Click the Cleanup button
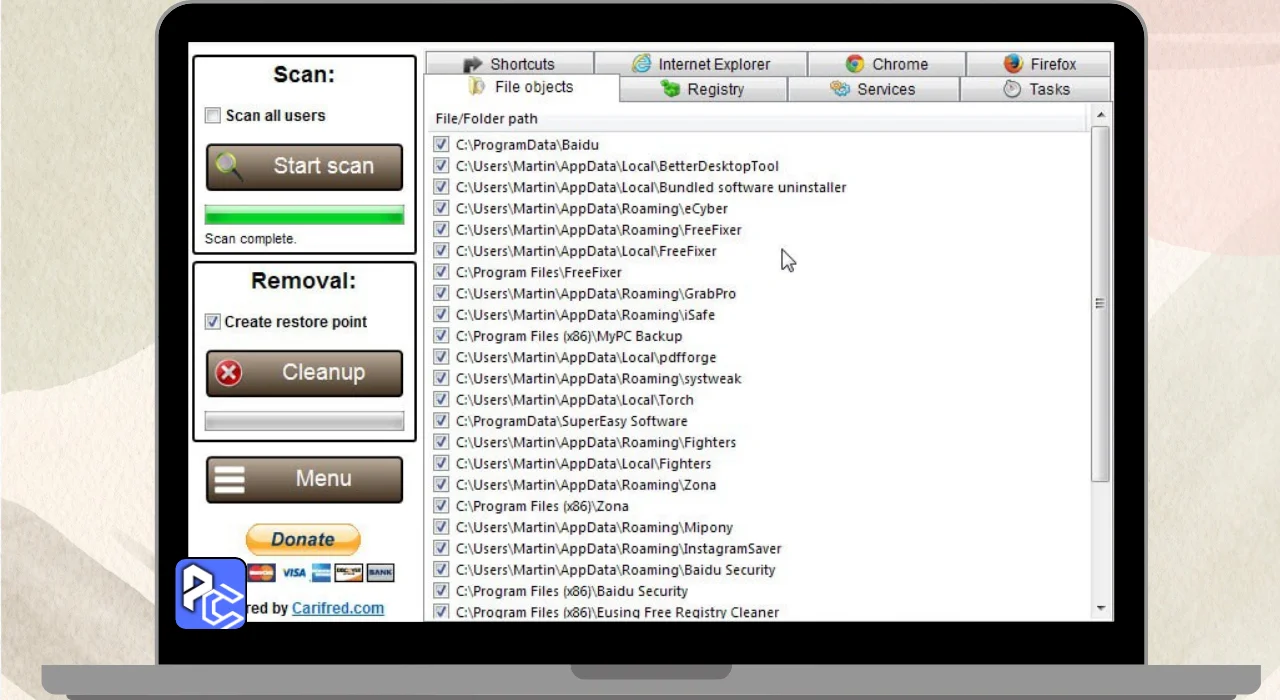 304,373
